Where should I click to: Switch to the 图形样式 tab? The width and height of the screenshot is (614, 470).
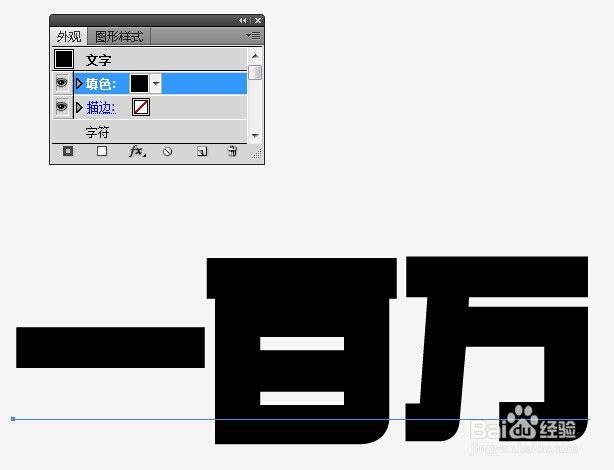tap(119, 37)
